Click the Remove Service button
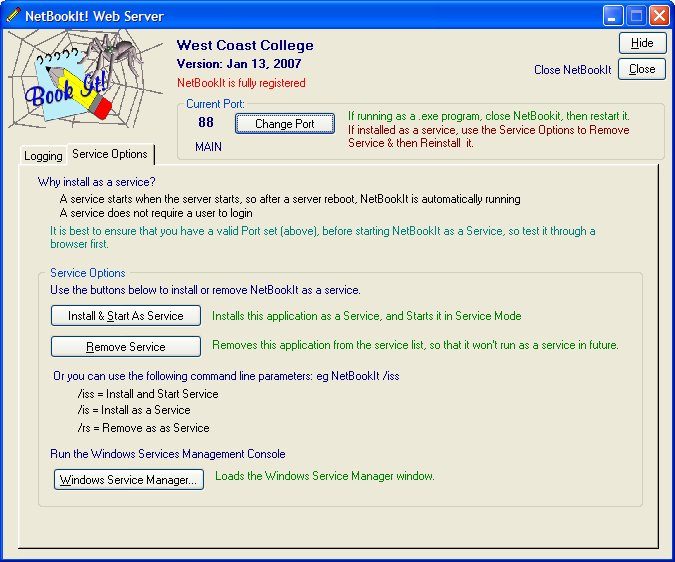The image size is (675, 562). [x=126, y=347]
